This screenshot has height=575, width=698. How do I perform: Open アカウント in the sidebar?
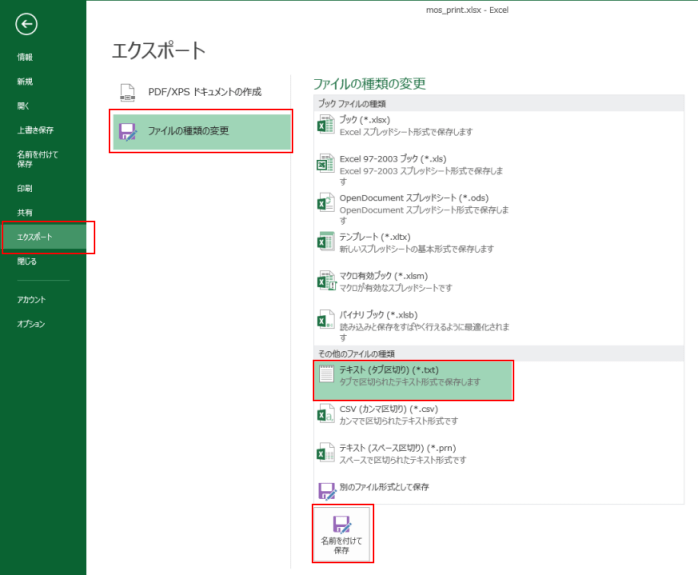[31, 300]
